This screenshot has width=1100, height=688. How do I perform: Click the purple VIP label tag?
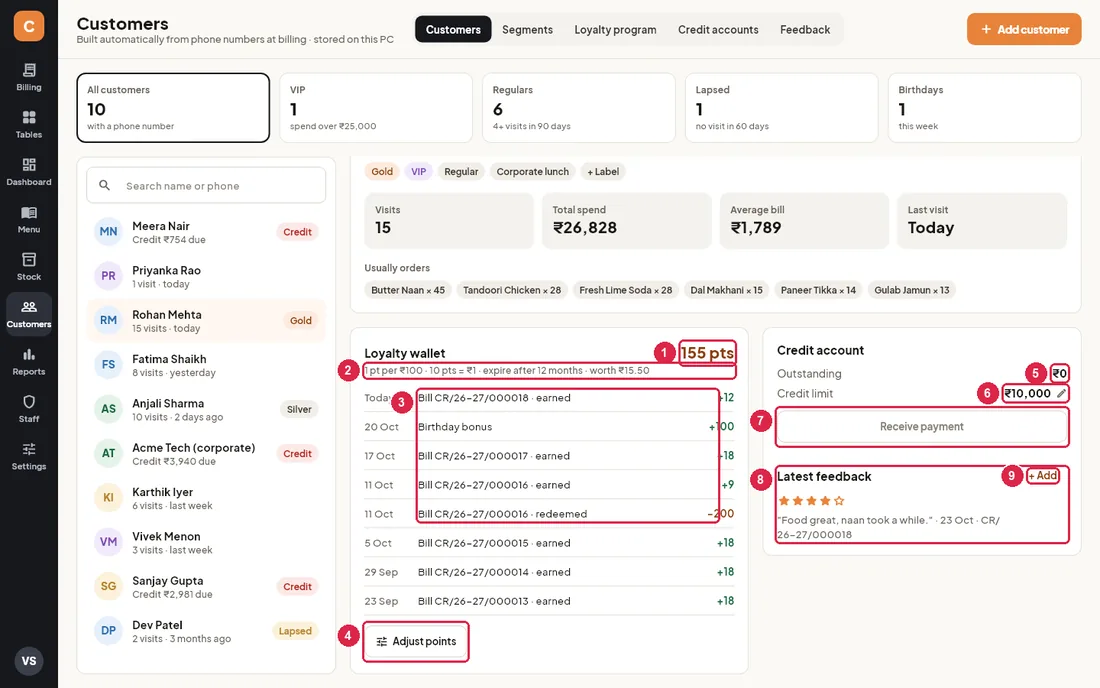coord(419,171)
